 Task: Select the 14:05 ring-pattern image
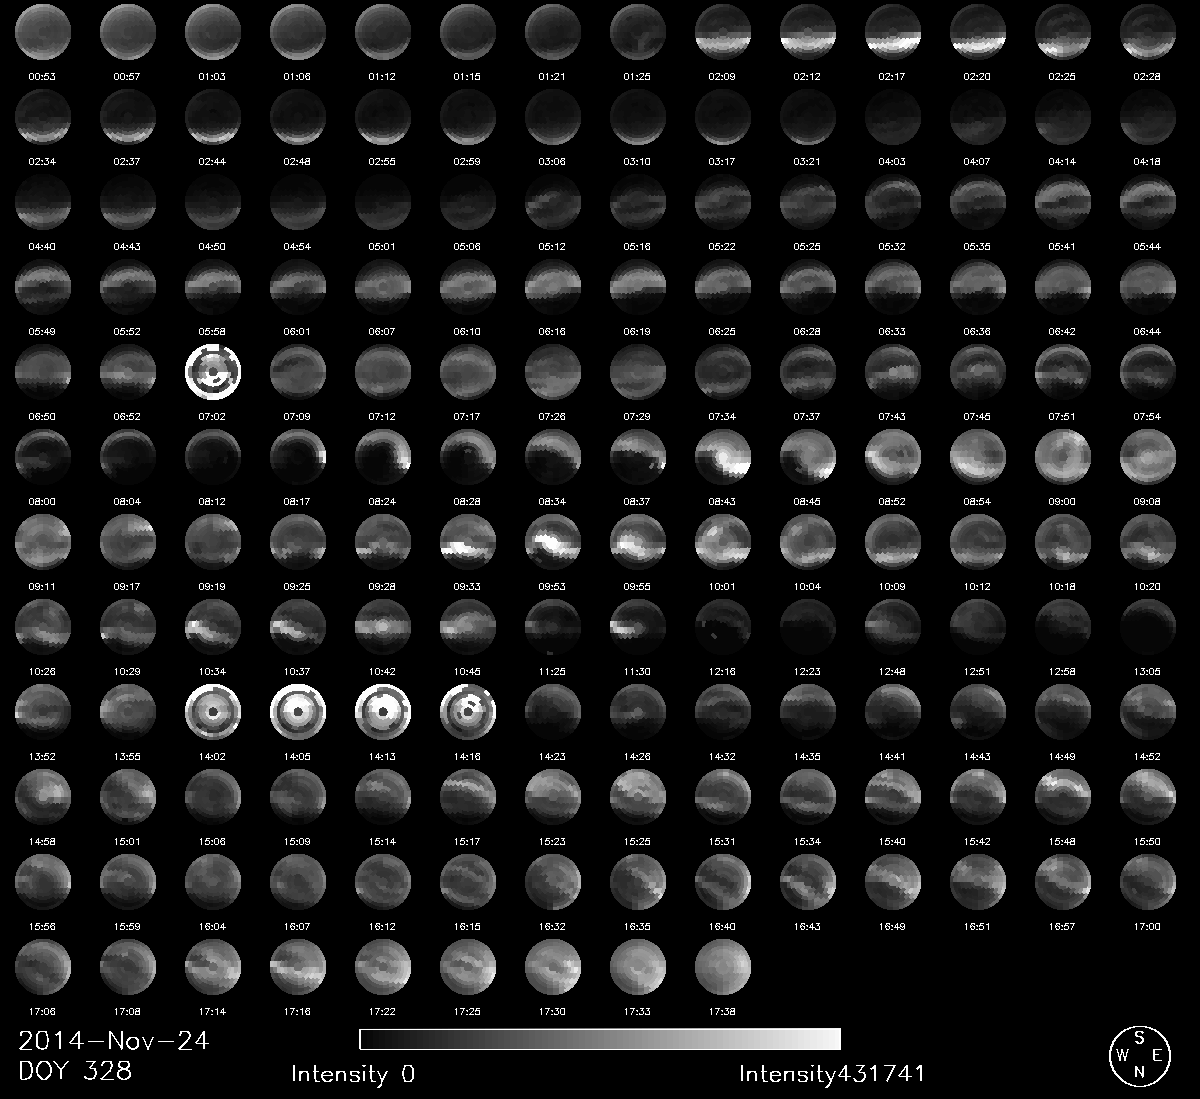[x=298, y=709]
